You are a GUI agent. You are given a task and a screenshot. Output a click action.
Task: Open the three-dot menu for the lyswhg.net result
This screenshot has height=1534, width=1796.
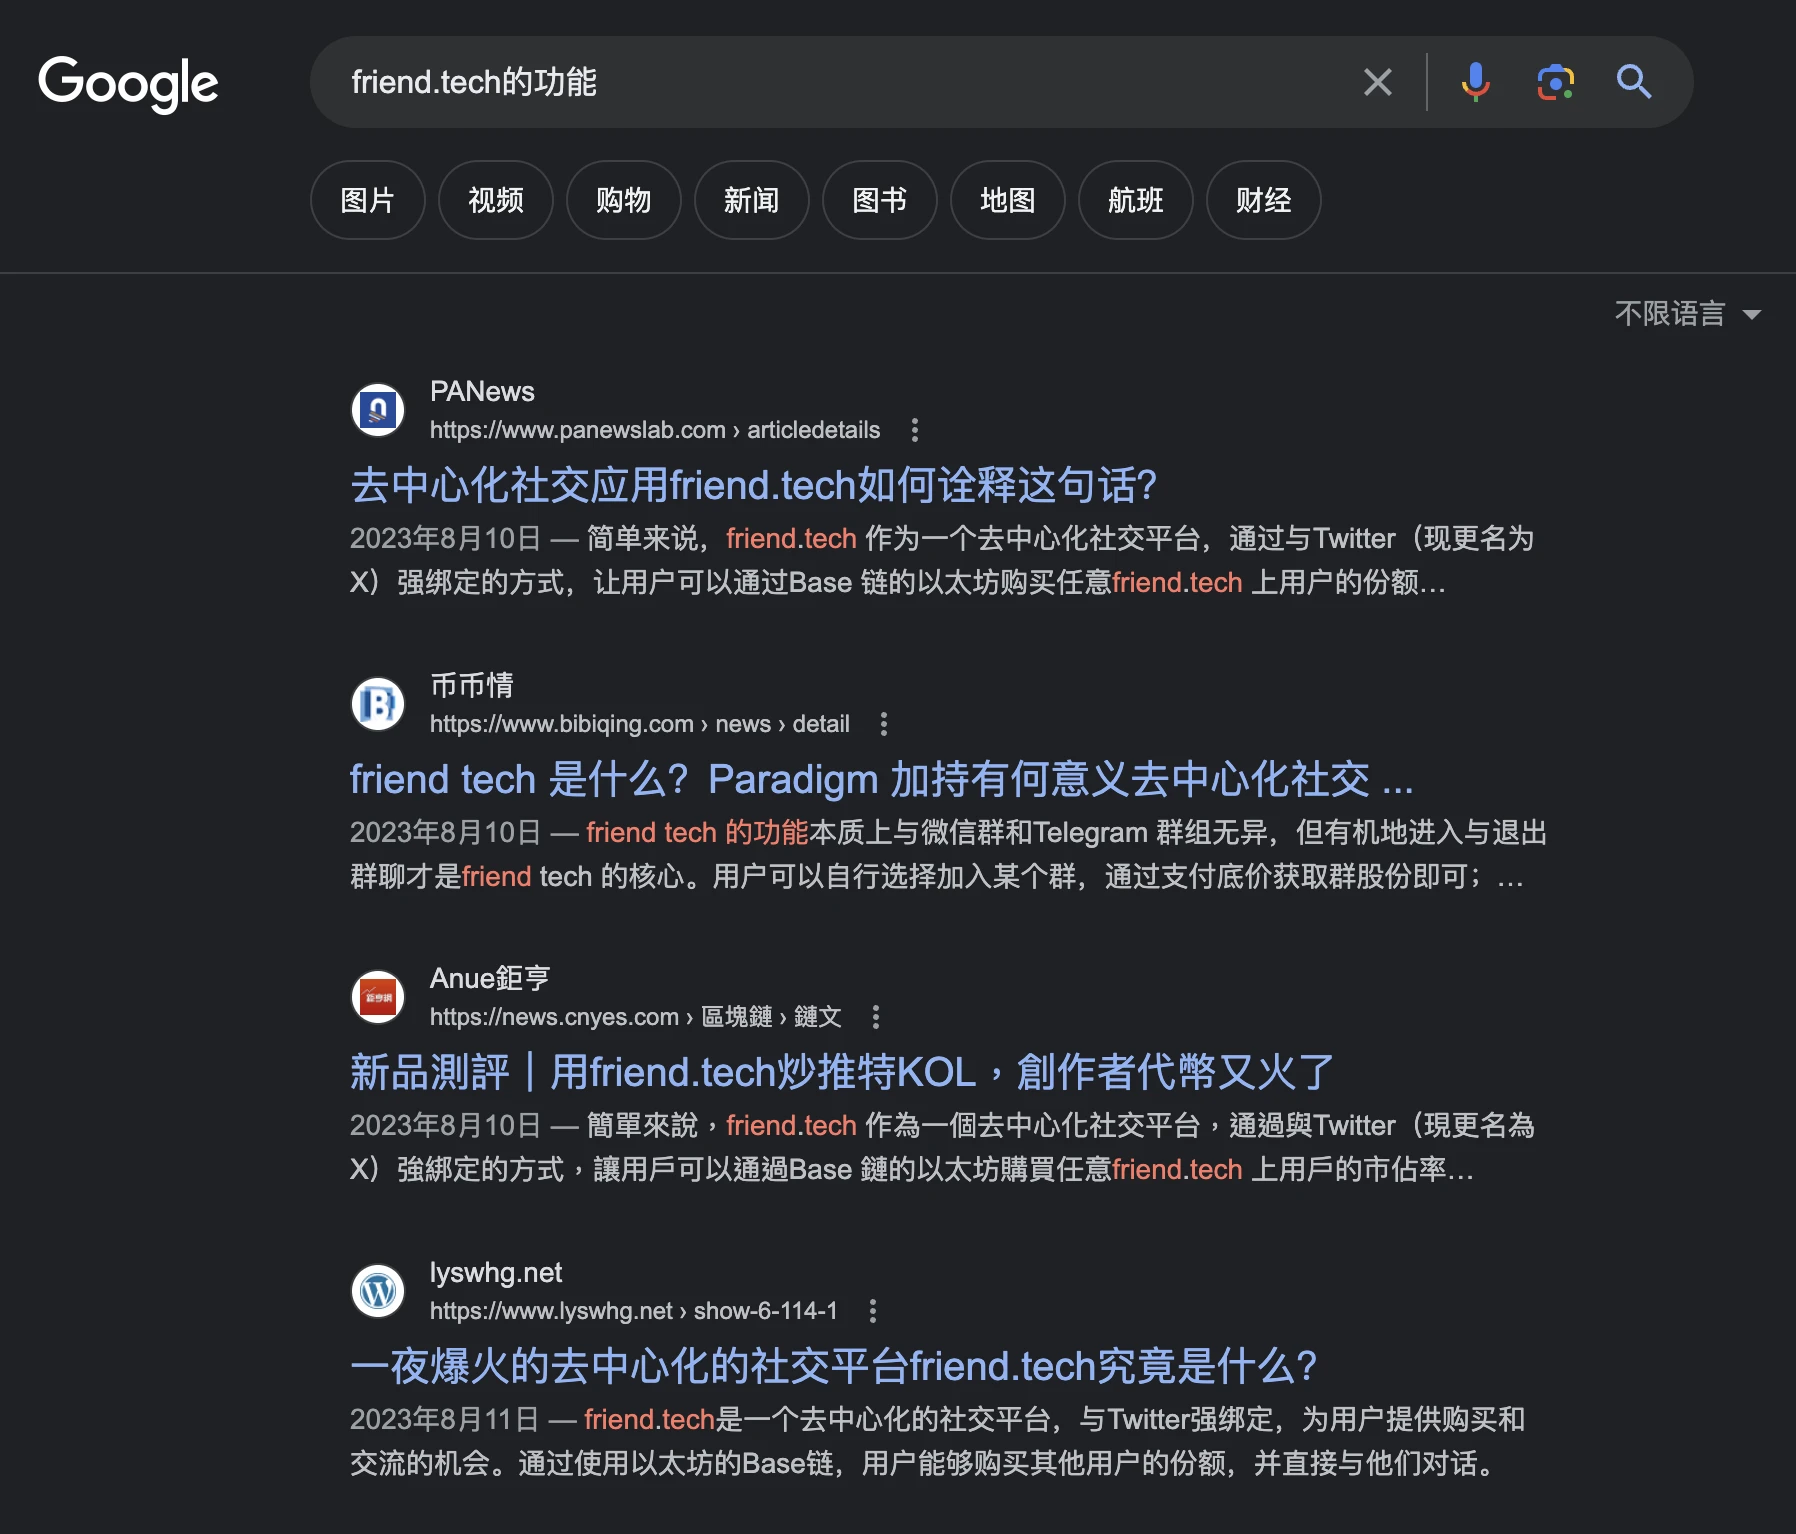[876, 1311]
